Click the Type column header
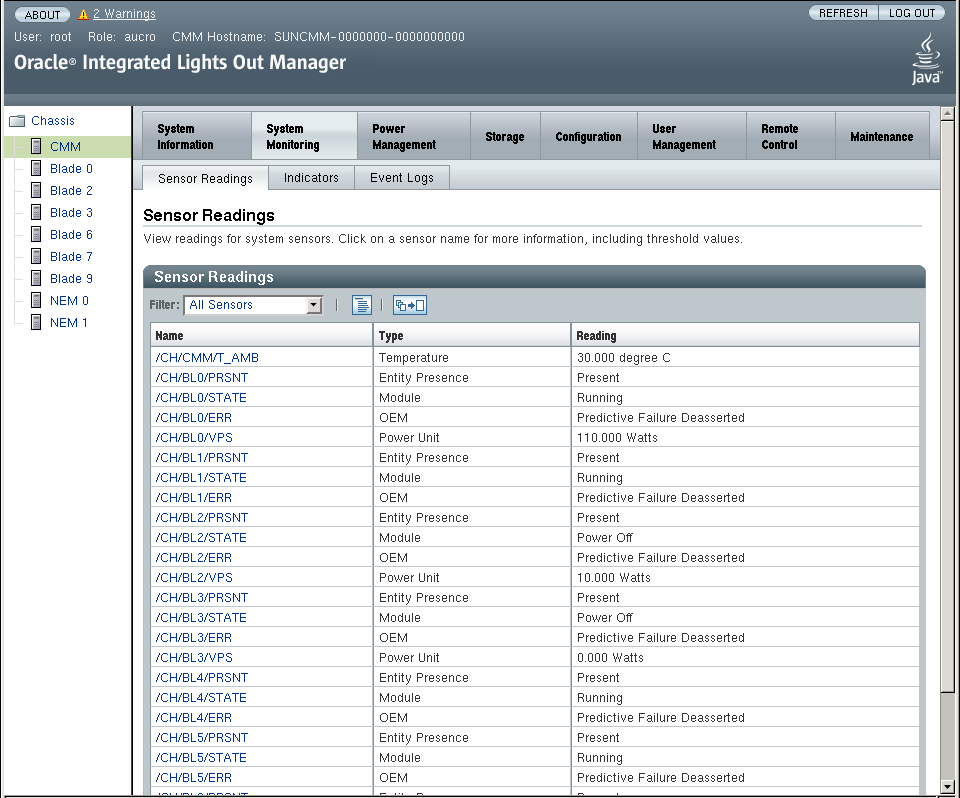Image resolution: width=960 pixels, height=798 pixels. 471,336
